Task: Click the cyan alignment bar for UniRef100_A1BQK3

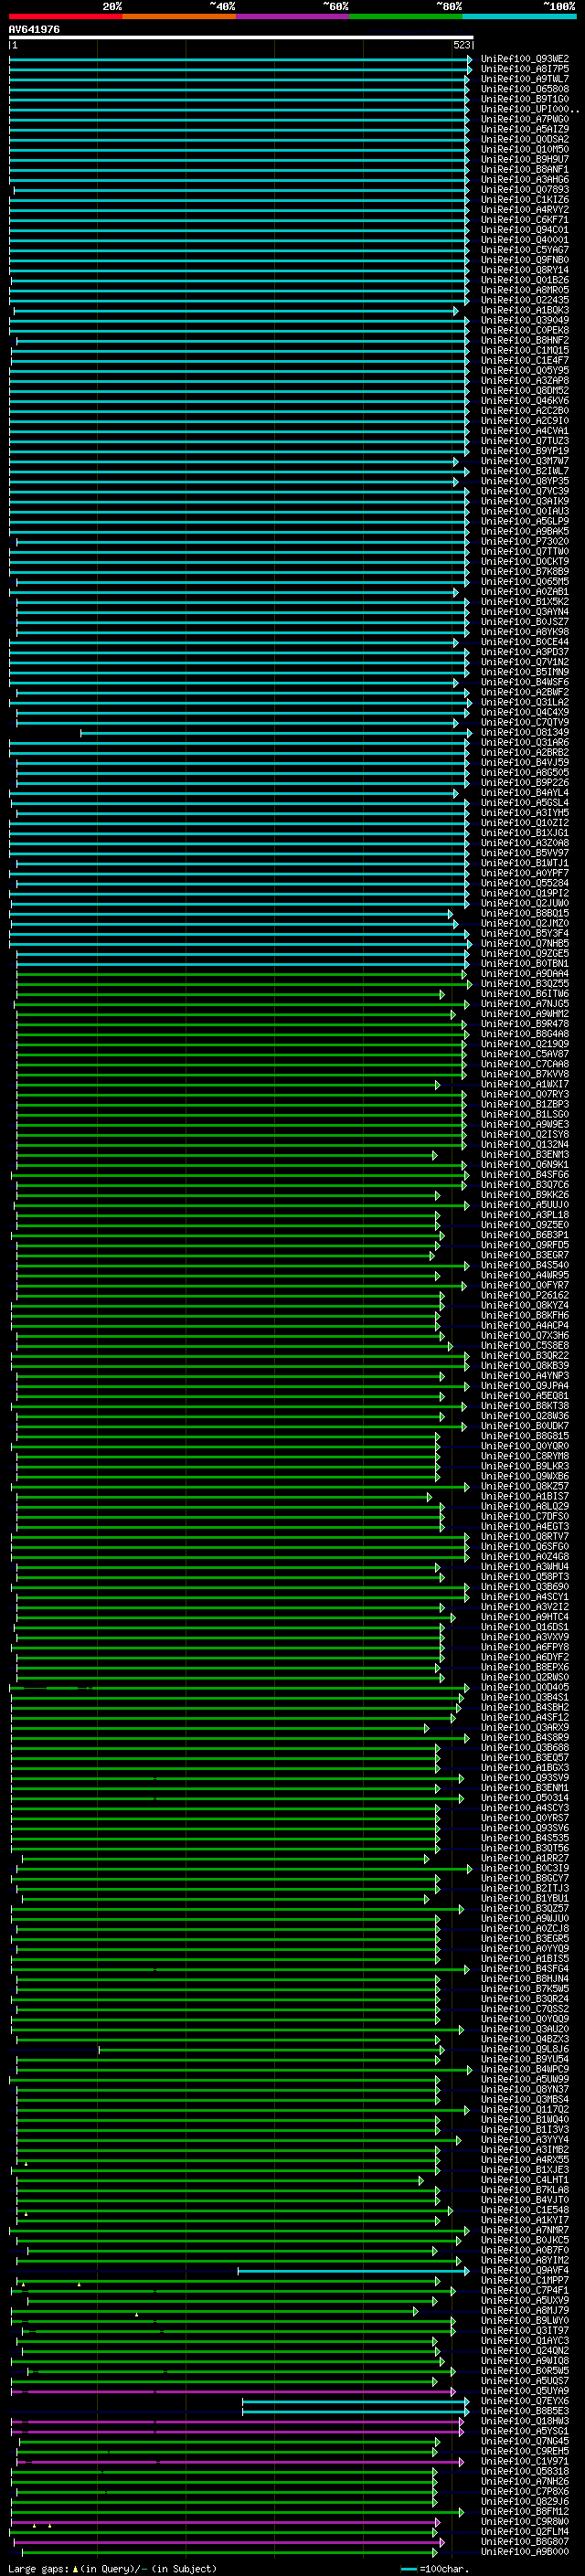Action: pos(235,311)
